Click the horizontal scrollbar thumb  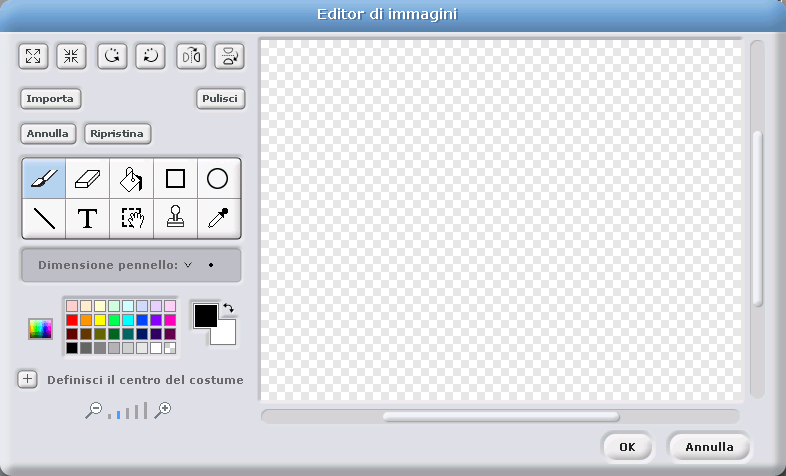tap(501, 417)
